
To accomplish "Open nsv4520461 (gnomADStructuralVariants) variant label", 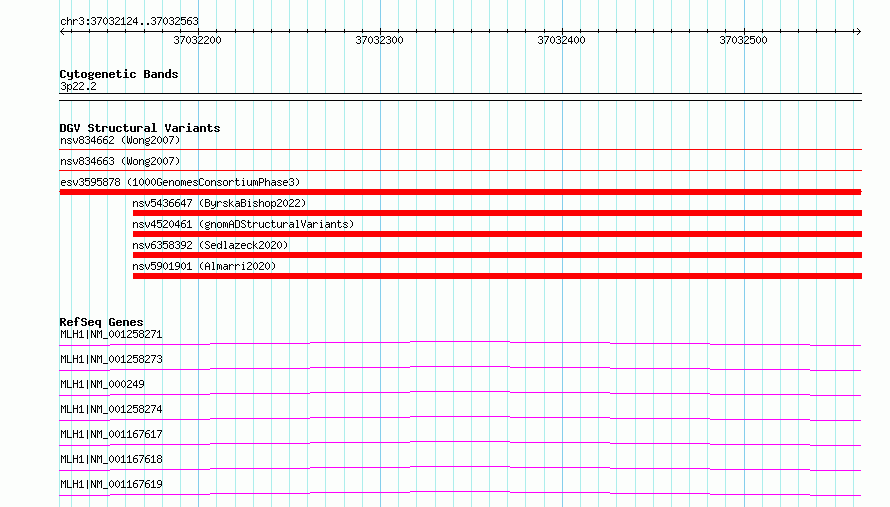I will tap(243, 224).
